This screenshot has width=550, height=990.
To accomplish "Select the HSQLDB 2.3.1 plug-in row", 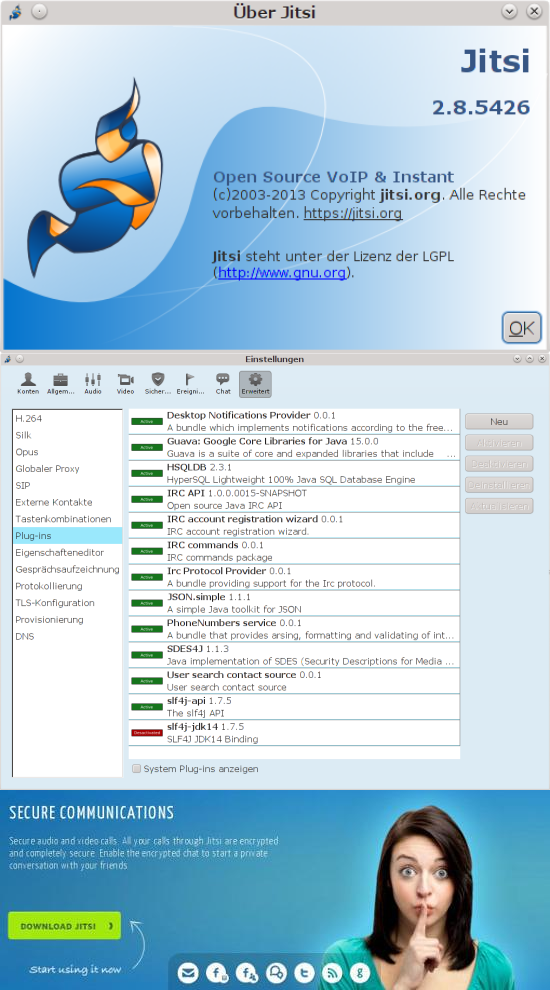I will [x=294, y=473].
